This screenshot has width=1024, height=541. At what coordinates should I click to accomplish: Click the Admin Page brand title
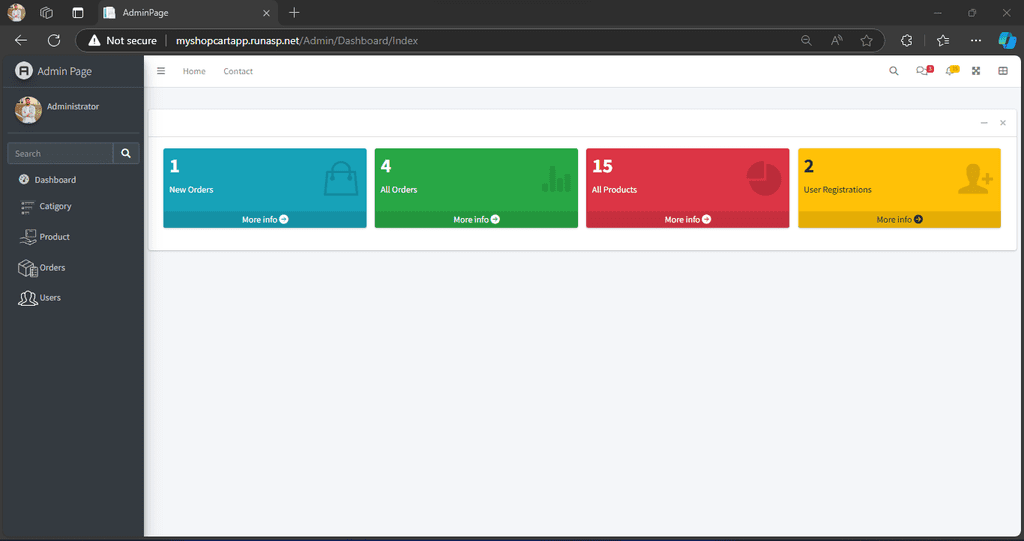[x=65, y=71]
